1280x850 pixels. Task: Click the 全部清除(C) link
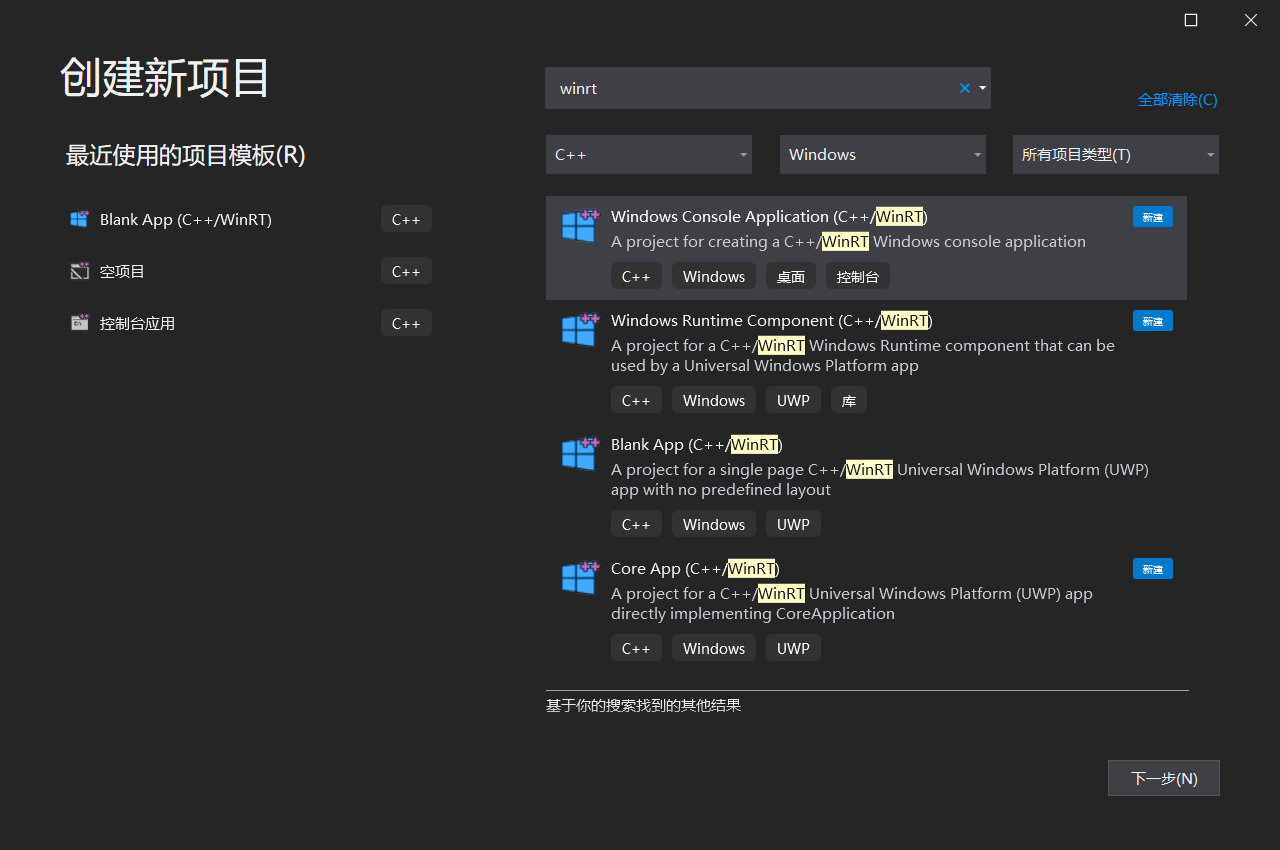(1177, 99)
